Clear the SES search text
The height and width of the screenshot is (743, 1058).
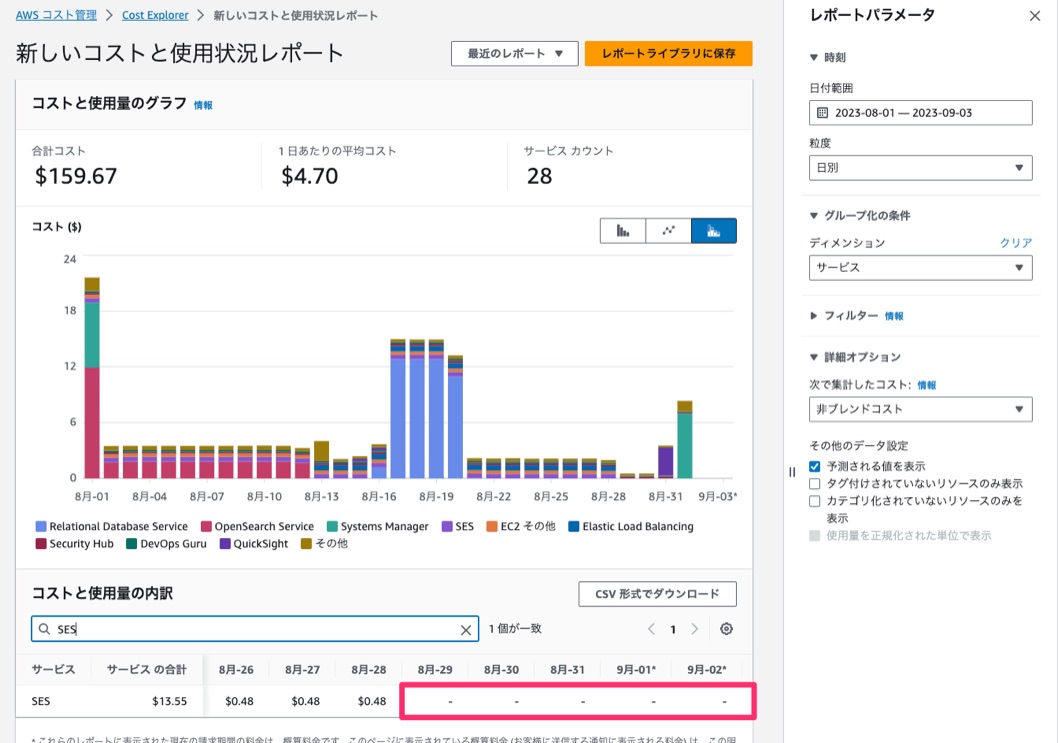pos(466,630)
